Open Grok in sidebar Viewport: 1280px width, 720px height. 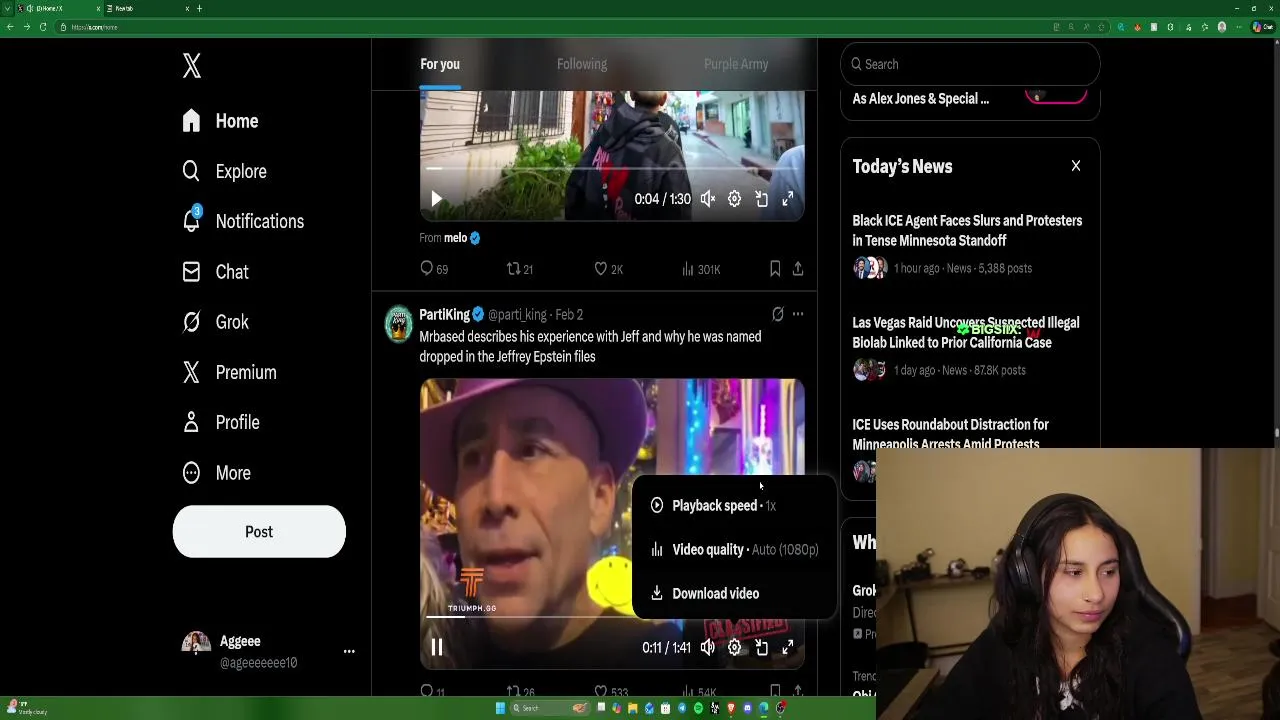pyautogui.click(x=215, y=322)
